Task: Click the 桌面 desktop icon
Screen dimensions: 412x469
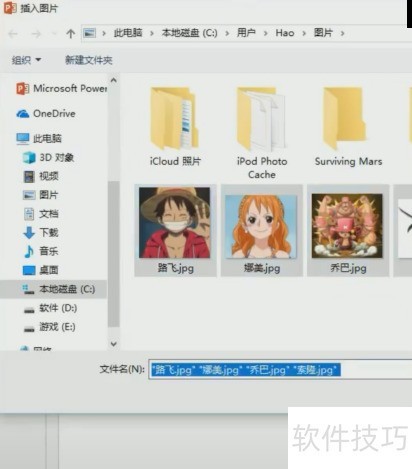Action: click(x=29, y=270)
